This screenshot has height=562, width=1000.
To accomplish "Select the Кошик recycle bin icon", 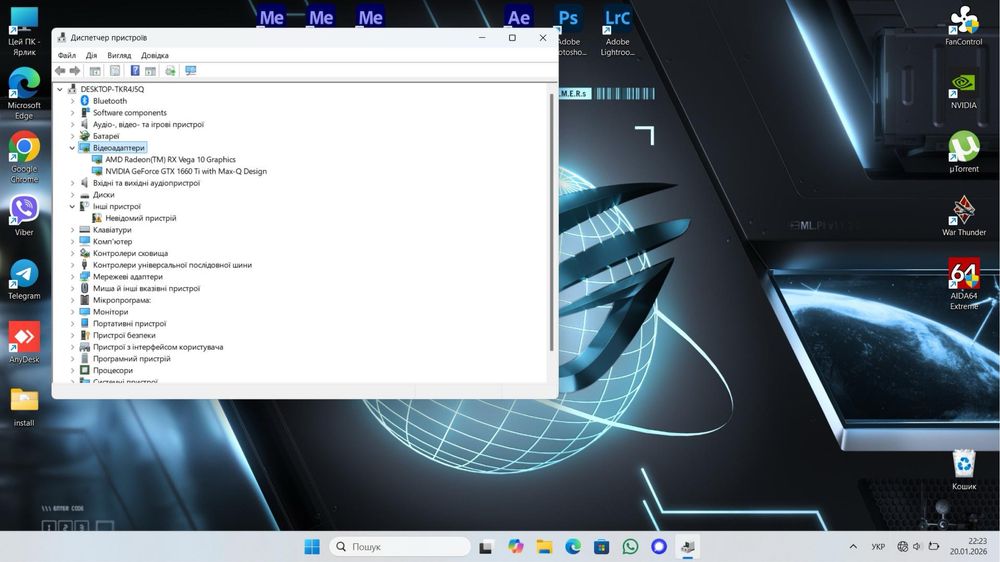I will click(x=964, y=470).
